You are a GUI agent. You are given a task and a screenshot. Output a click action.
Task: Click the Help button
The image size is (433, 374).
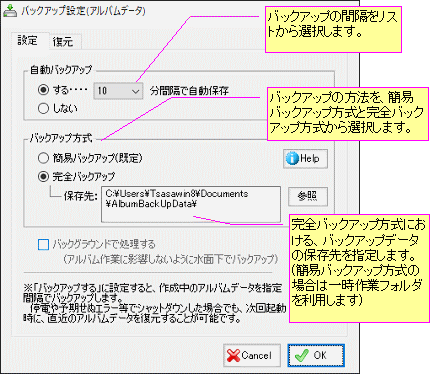pyautogui.click(x=305, y=159)
